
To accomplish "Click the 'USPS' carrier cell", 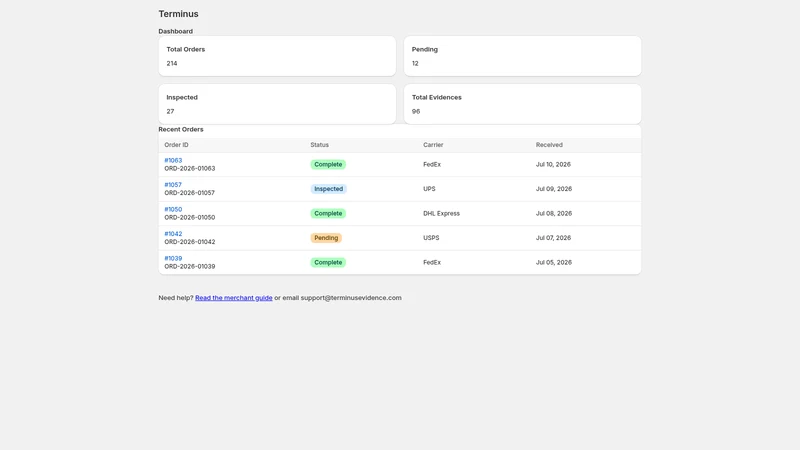I will (x=431, y=238).
